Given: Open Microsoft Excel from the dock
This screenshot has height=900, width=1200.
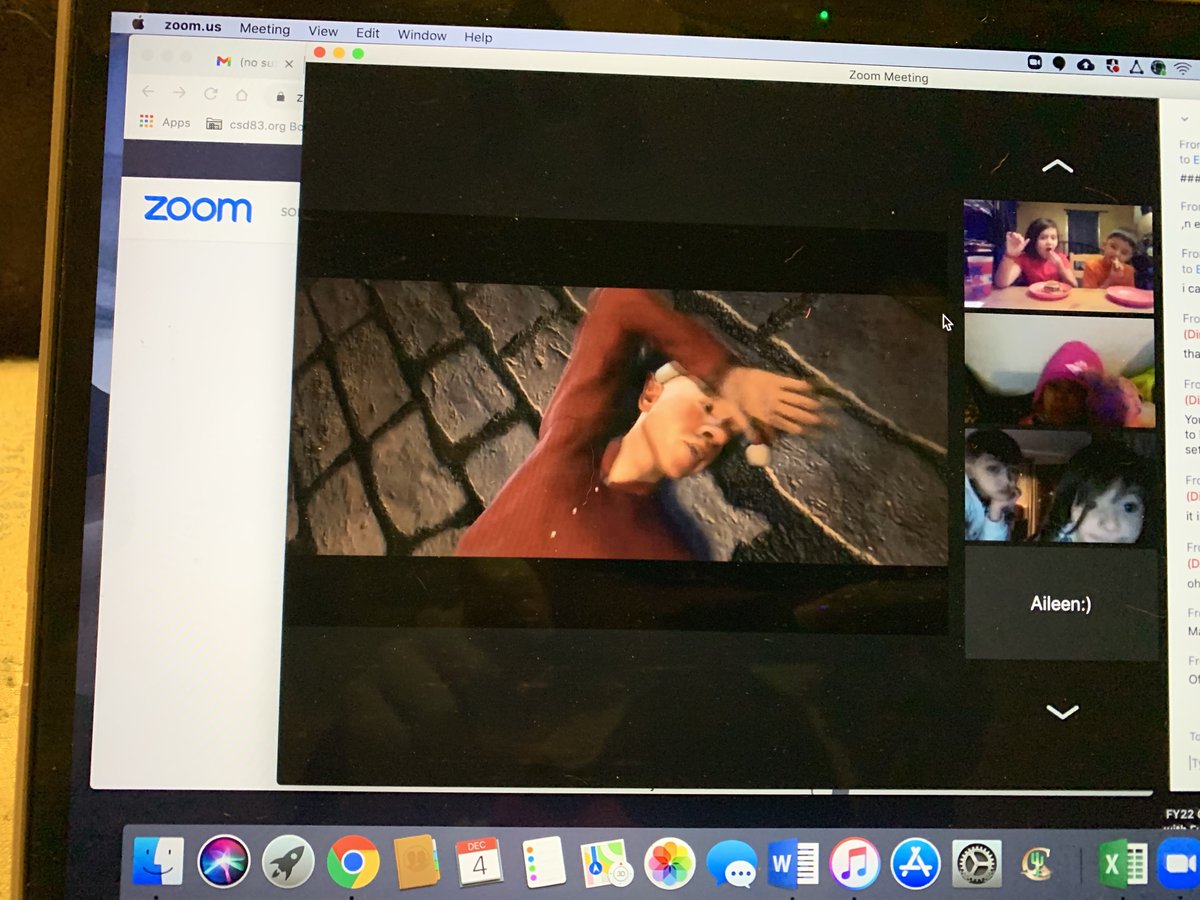Looking at the screenshot, I should point(1123,864).
